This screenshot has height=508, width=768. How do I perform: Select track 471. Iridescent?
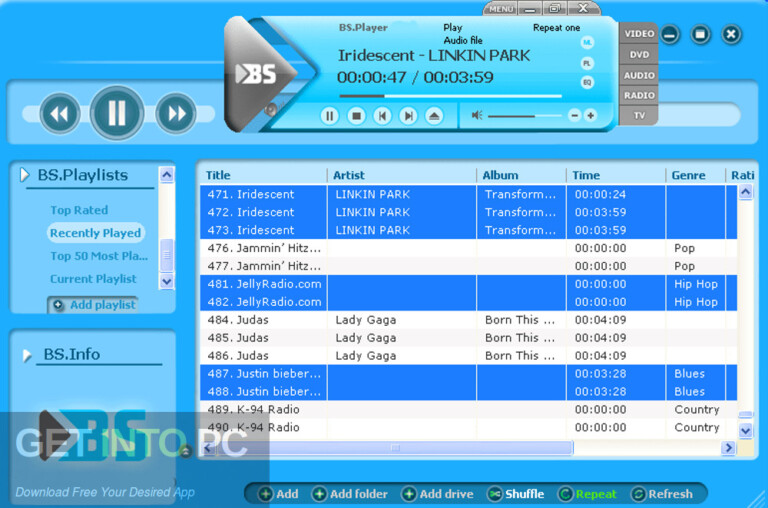(x=468, y=194)
